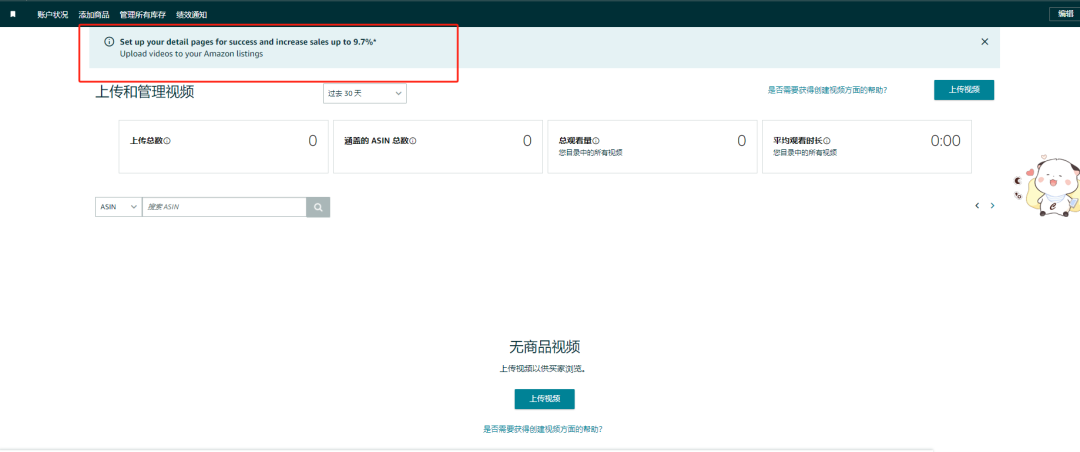Click the info icon next to 上传总数
The height and width of the screenshot is (452, 1080).
pyautogui.click(x=167, y=141)
